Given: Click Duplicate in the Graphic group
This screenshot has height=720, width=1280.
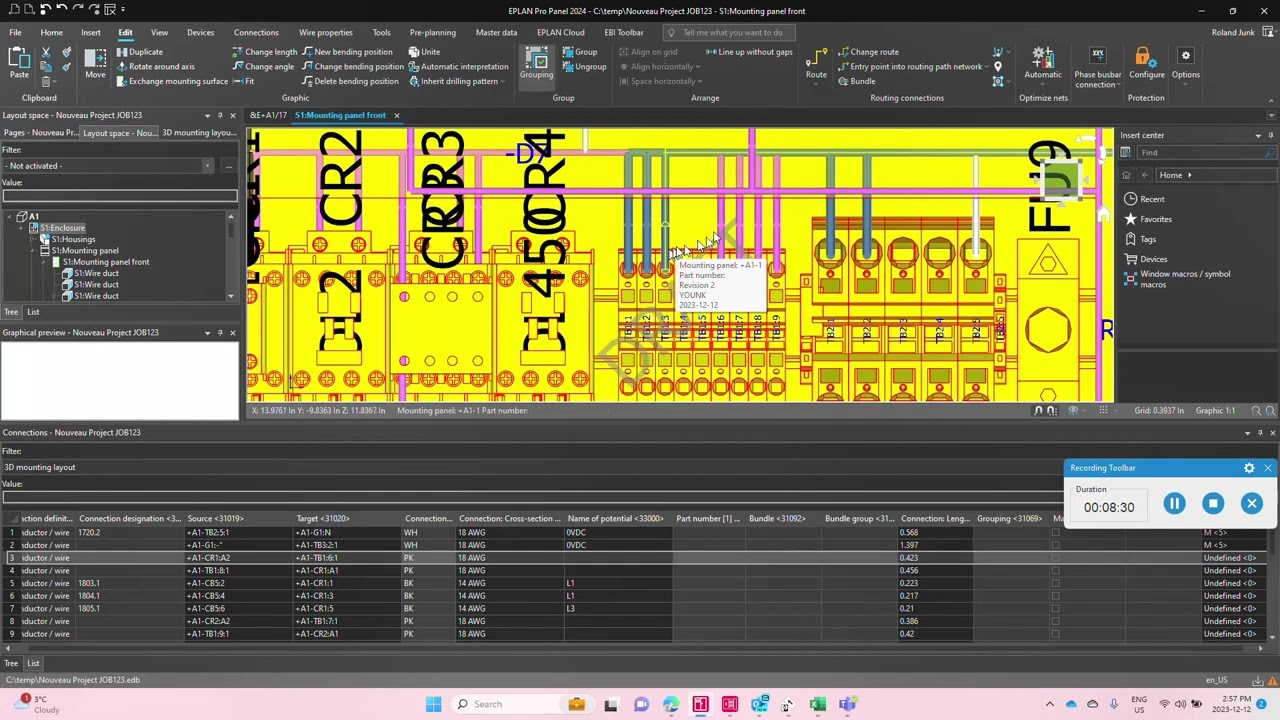Looking at the screenshot, I should point(138,52).
